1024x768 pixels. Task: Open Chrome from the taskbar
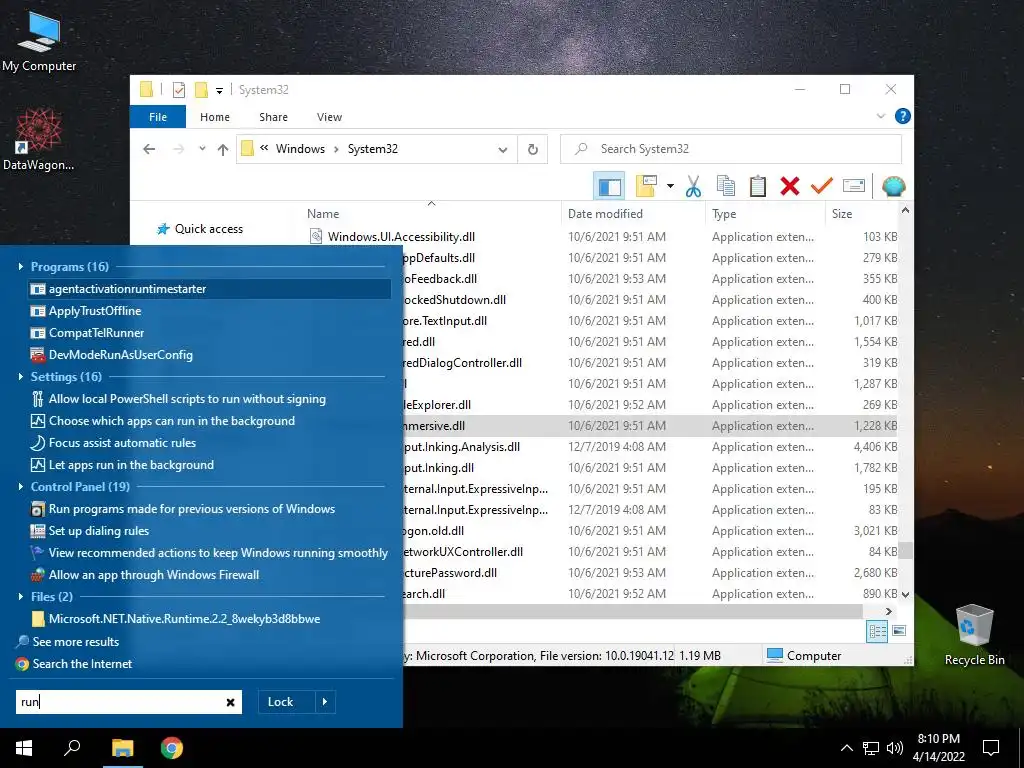tap(172, 748)
